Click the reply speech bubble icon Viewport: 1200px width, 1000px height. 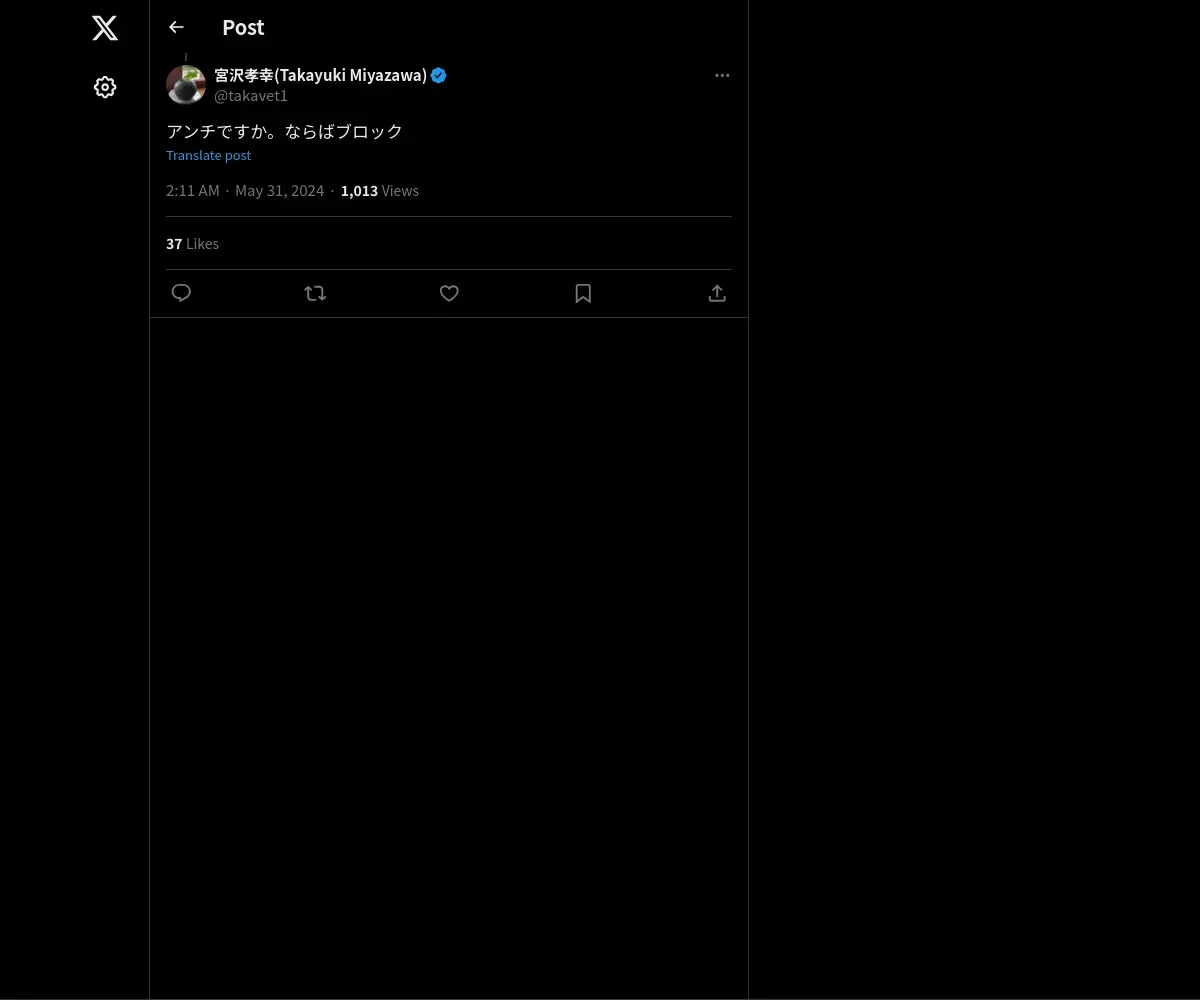pos(181,293)
